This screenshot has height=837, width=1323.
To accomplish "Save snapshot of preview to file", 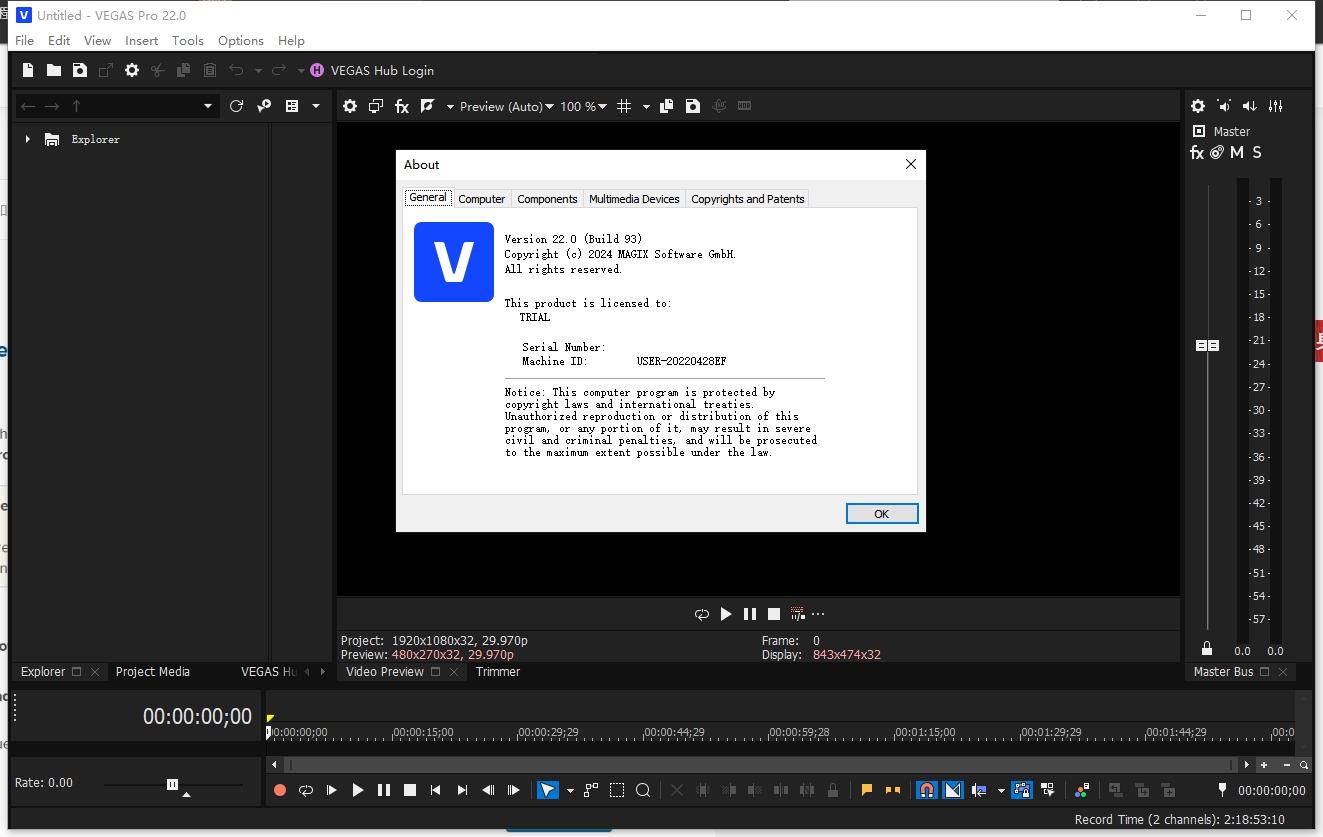I will (693, 106).
